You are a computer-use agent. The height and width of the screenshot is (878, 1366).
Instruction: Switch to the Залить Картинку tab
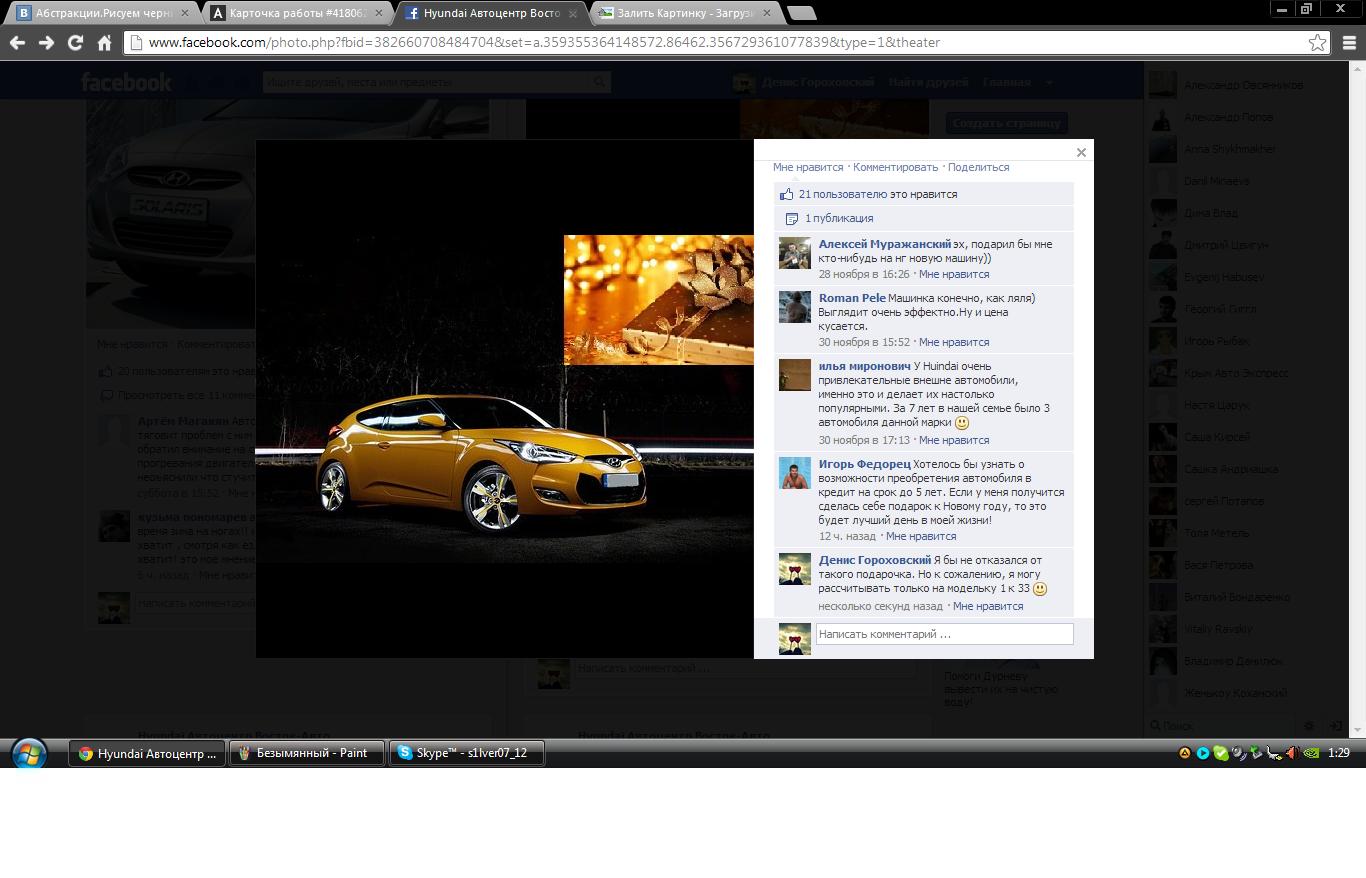(x=684, y=13)
